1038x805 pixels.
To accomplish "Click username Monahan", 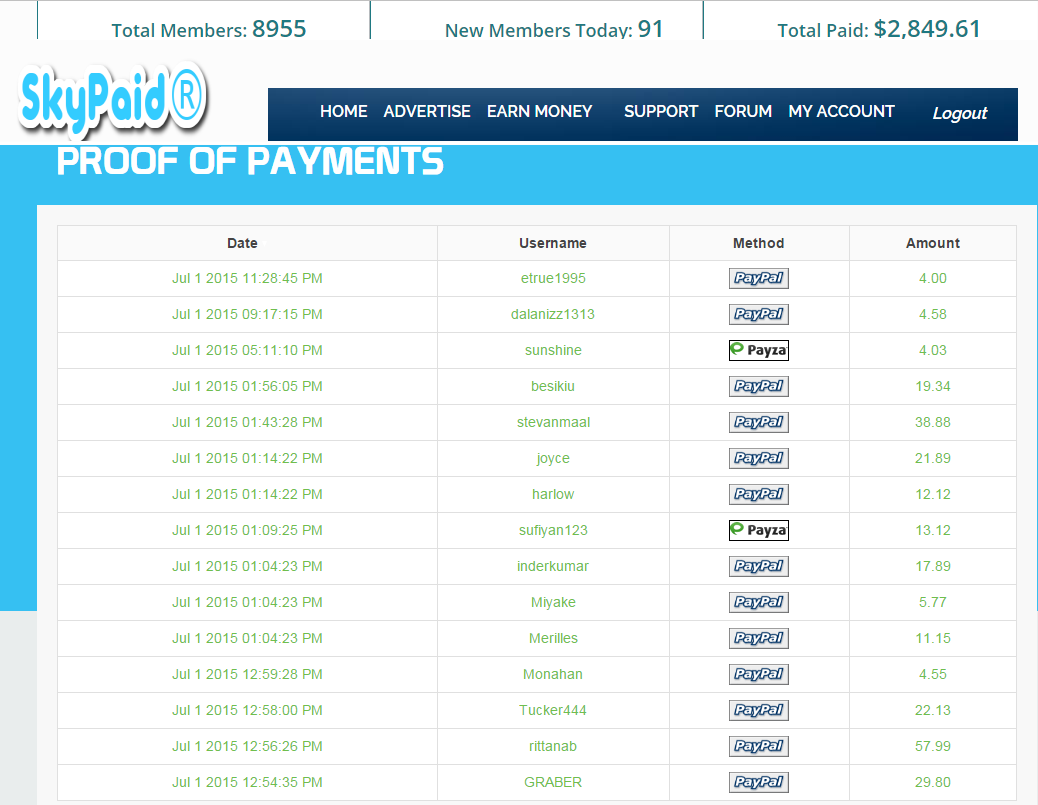I will (x=553, y=674).
